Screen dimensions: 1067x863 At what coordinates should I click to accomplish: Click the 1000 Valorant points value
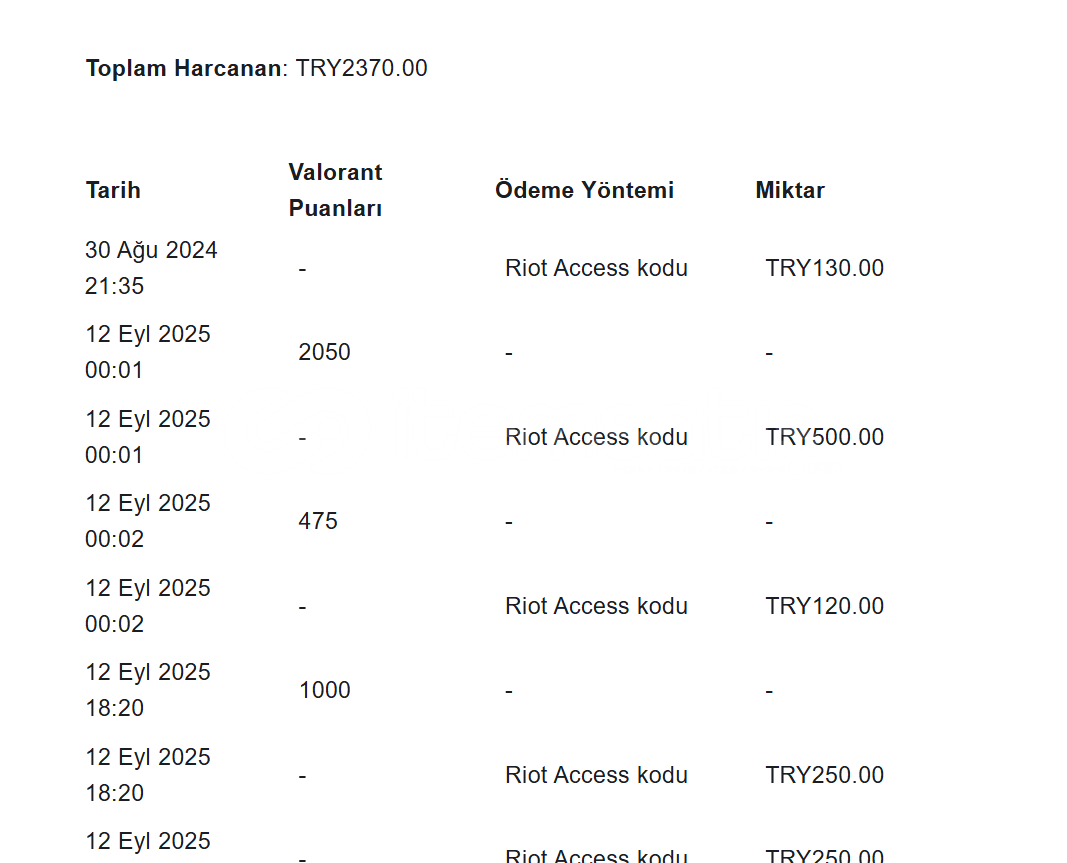click(325, 690)
